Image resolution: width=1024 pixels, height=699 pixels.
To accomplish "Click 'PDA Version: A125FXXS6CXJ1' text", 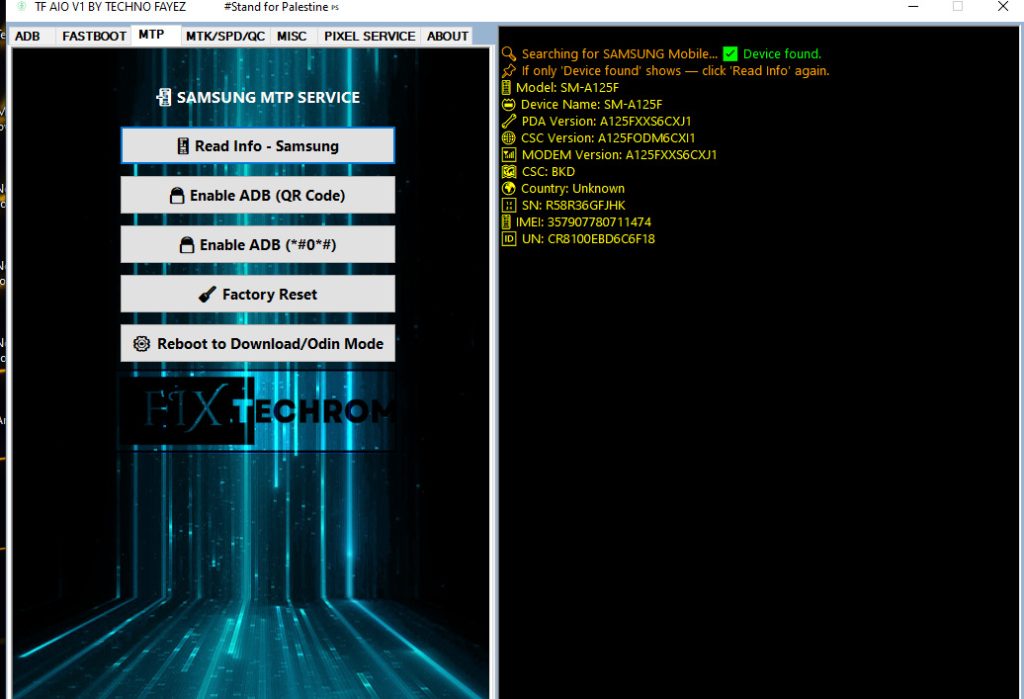I will click(606, 121).
